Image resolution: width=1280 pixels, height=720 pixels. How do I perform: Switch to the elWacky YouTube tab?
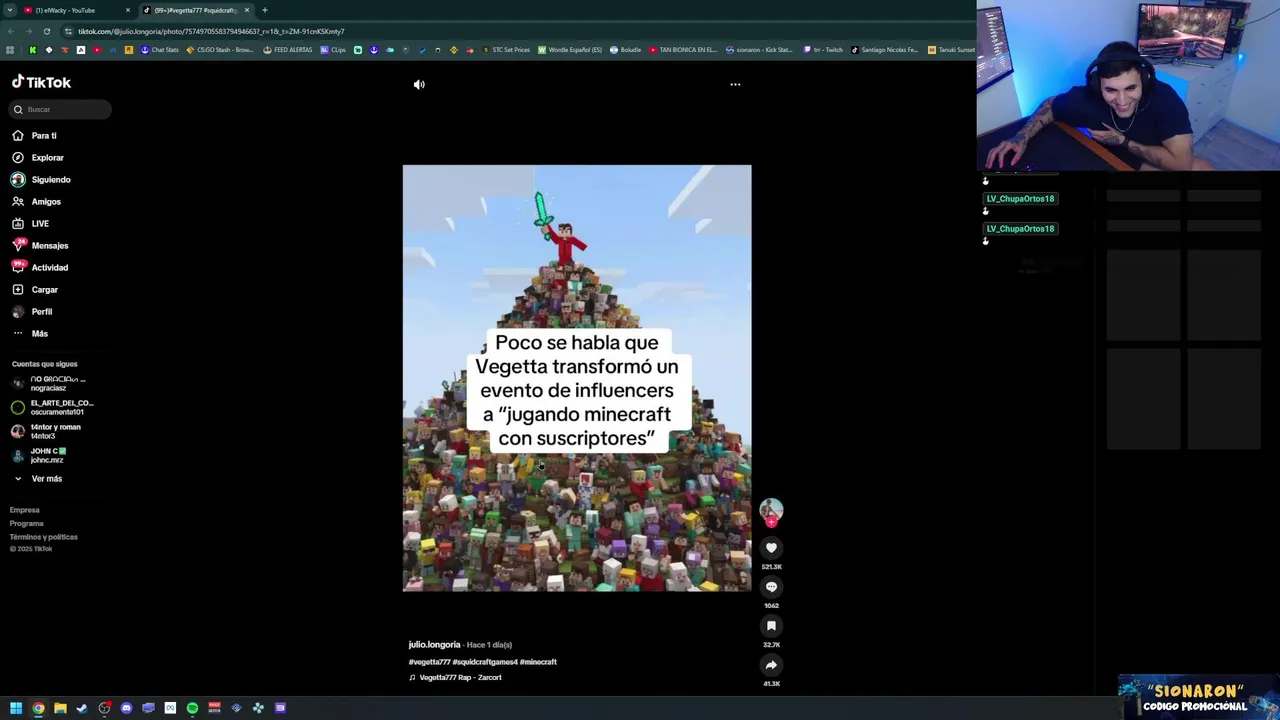(75, 10)
